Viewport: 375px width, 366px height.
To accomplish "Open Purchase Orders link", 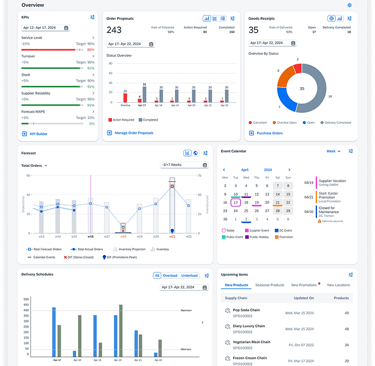I will coord(266,133).
